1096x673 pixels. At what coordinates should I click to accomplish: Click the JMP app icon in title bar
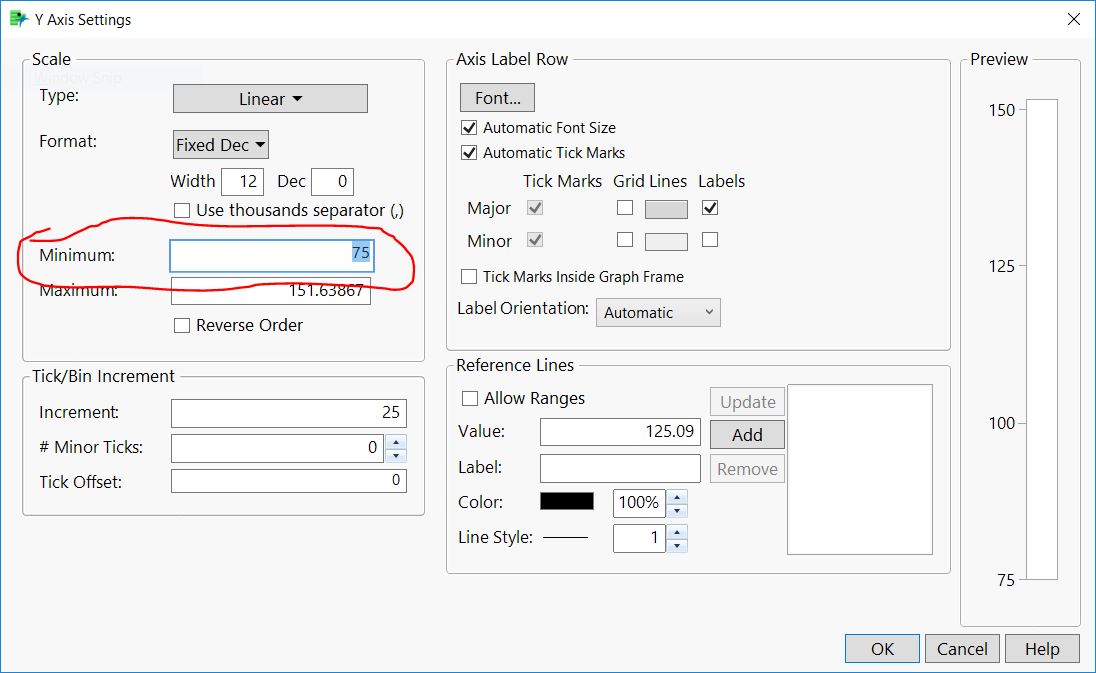tap(18, 19)
